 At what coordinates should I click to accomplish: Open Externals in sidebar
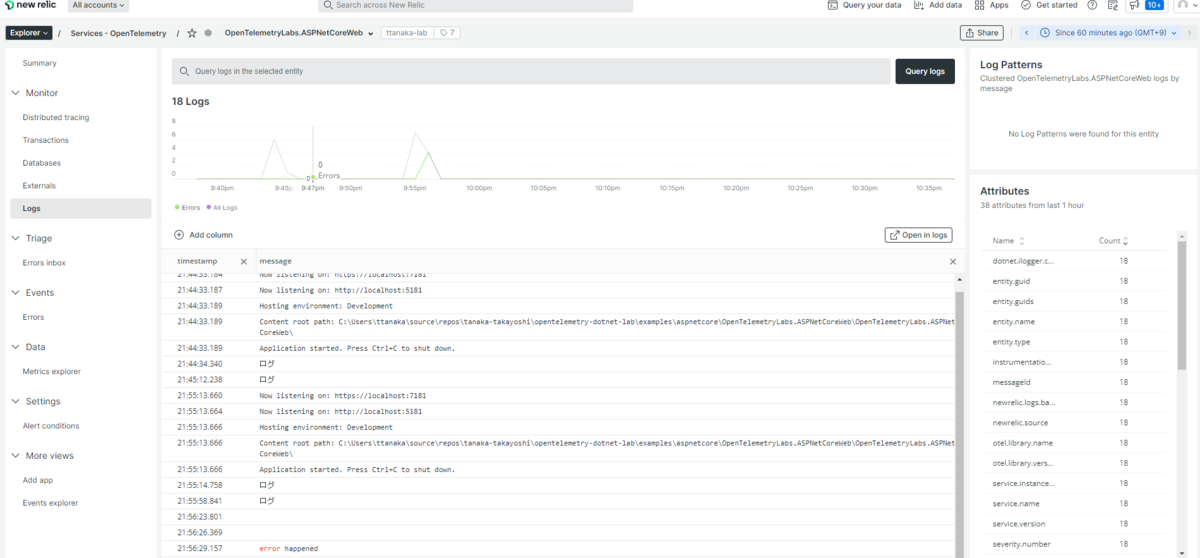click(x=39, y=186)
